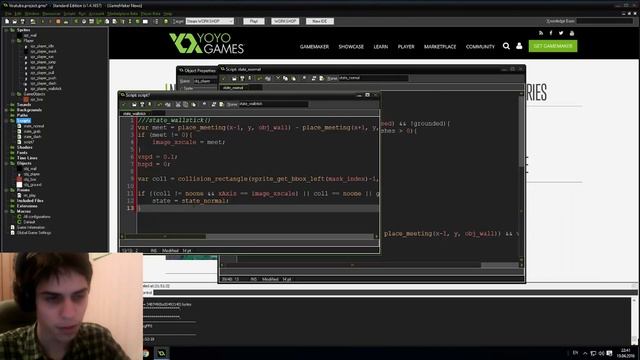Copy selection in script7 editor toolbar
Screen dimensions: 640x360
tap(186, 104)
